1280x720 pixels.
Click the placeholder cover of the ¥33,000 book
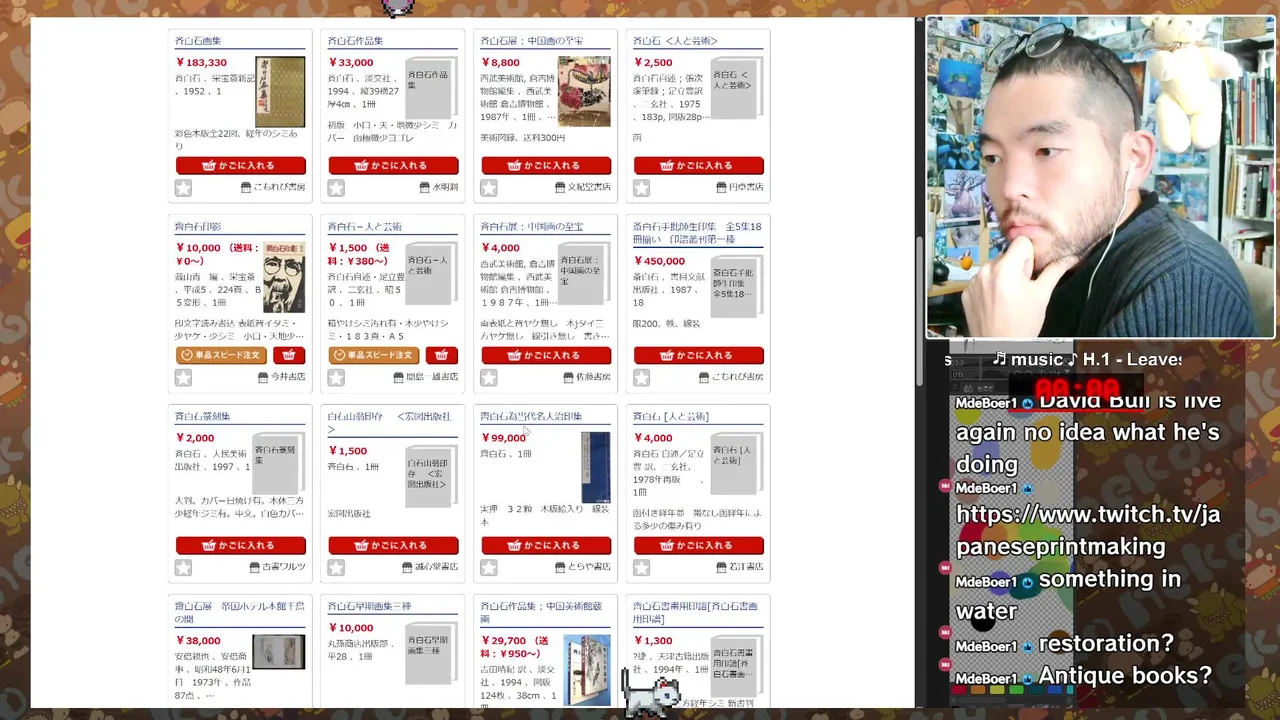pyautogui.click(x=430, y=88)
